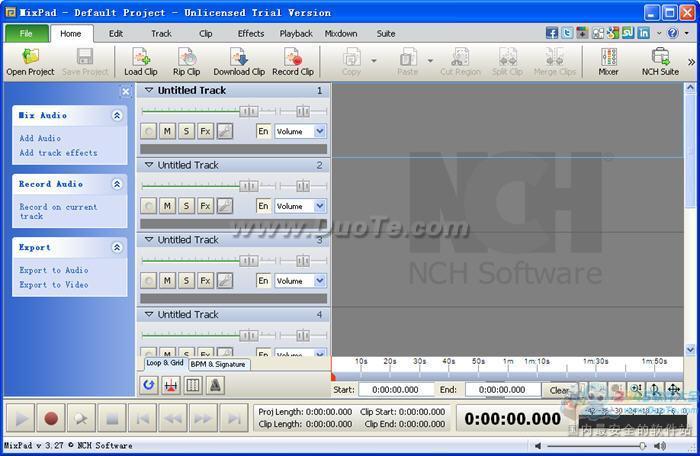
Task: Launch NCH Suite from toolbar
Action: click(x=660, y=62)
